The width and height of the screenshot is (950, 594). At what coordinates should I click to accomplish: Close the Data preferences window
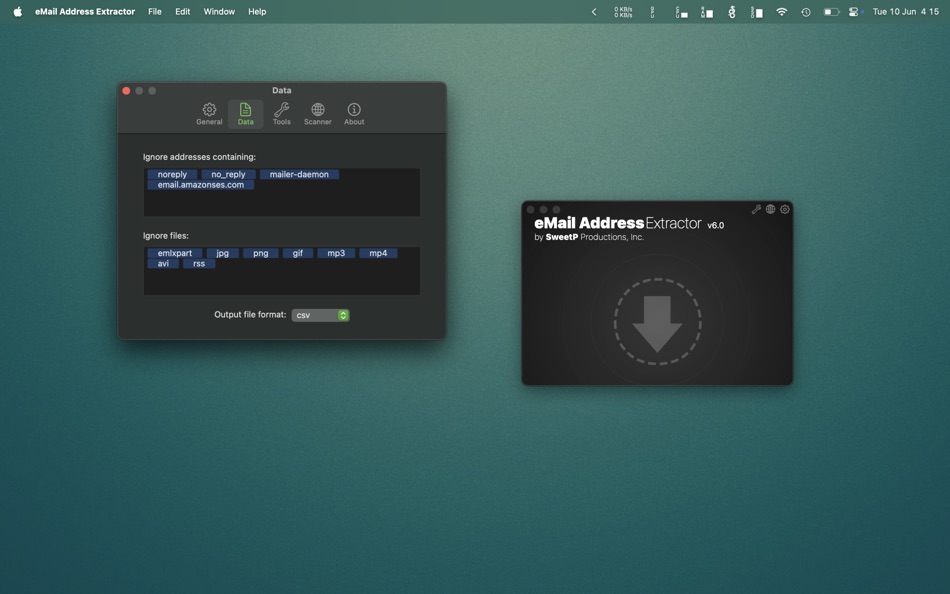point(126,91)
